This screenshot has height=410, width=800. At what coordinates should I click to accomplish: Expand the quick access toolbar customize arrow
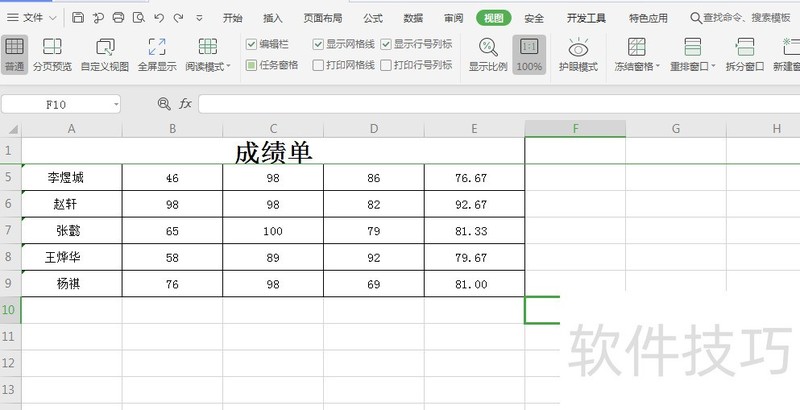[199, 18]
